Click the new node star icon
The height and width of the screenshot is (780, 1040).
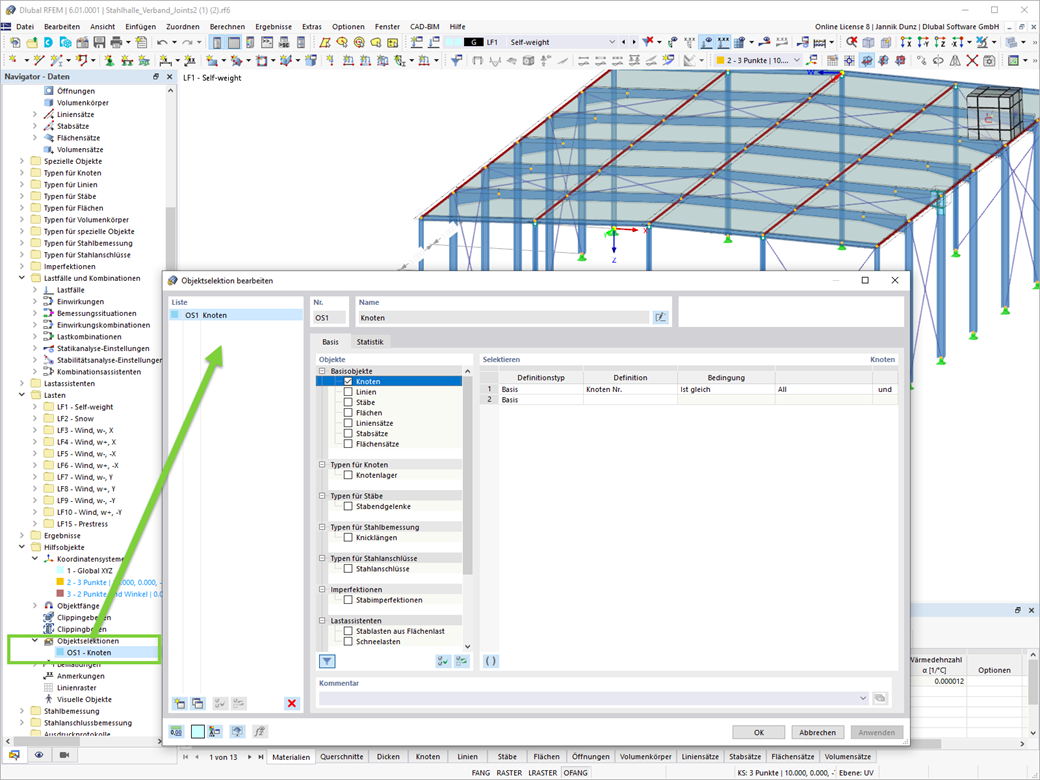pos(13,60)
